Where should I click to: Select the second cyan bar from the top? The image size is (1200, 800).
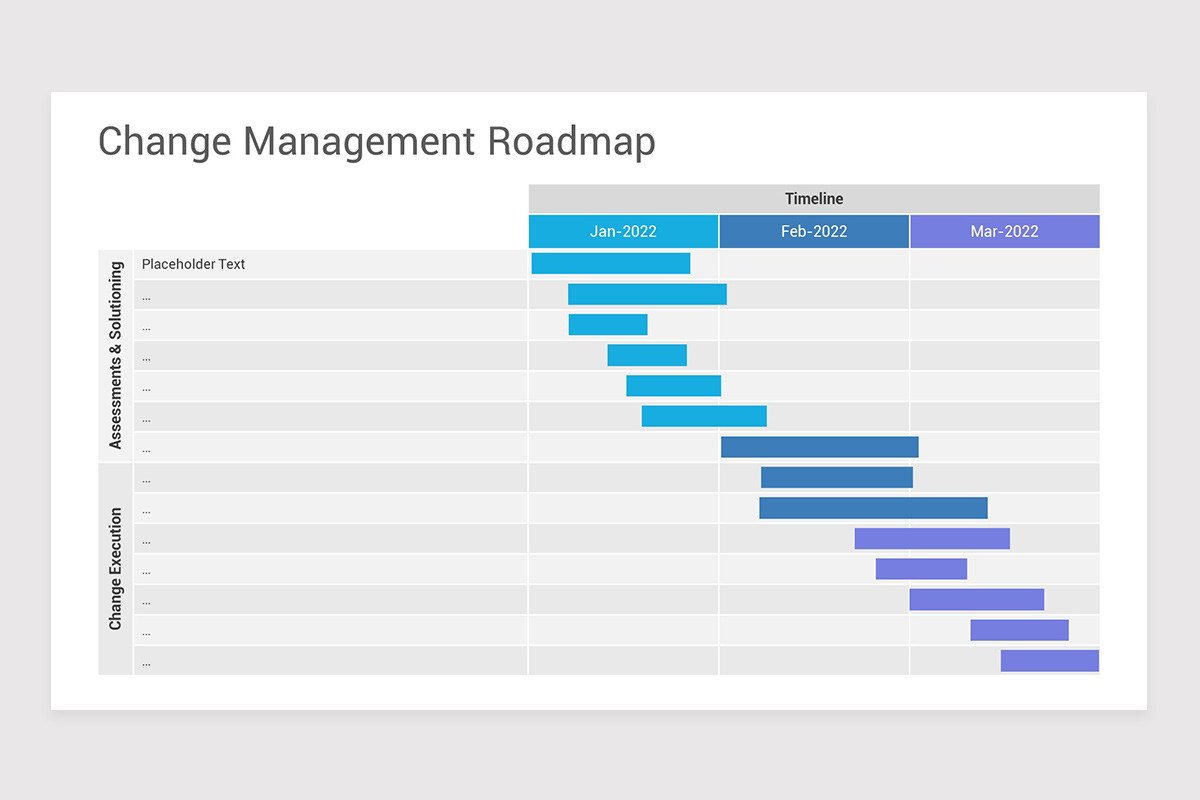tap(647, 294)
